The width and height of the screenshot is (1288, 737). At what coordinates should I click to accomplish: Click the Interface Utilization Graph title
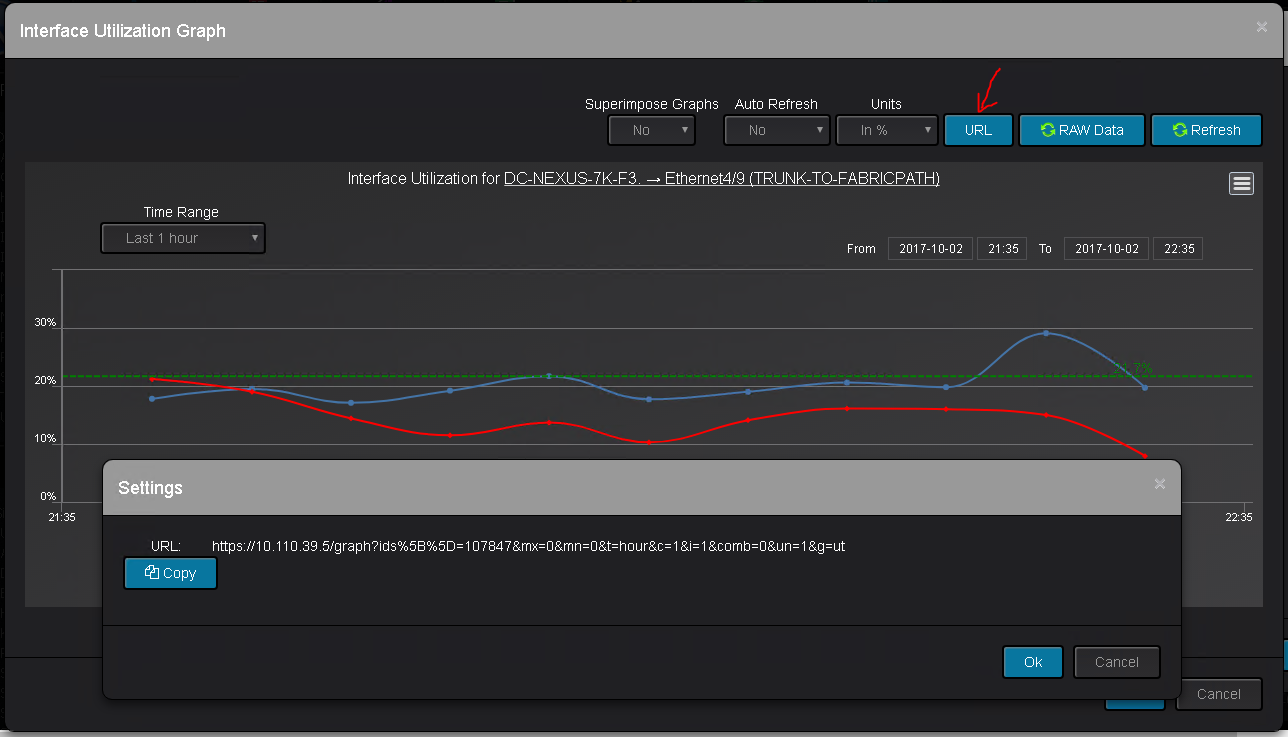(x=123, y=31)
